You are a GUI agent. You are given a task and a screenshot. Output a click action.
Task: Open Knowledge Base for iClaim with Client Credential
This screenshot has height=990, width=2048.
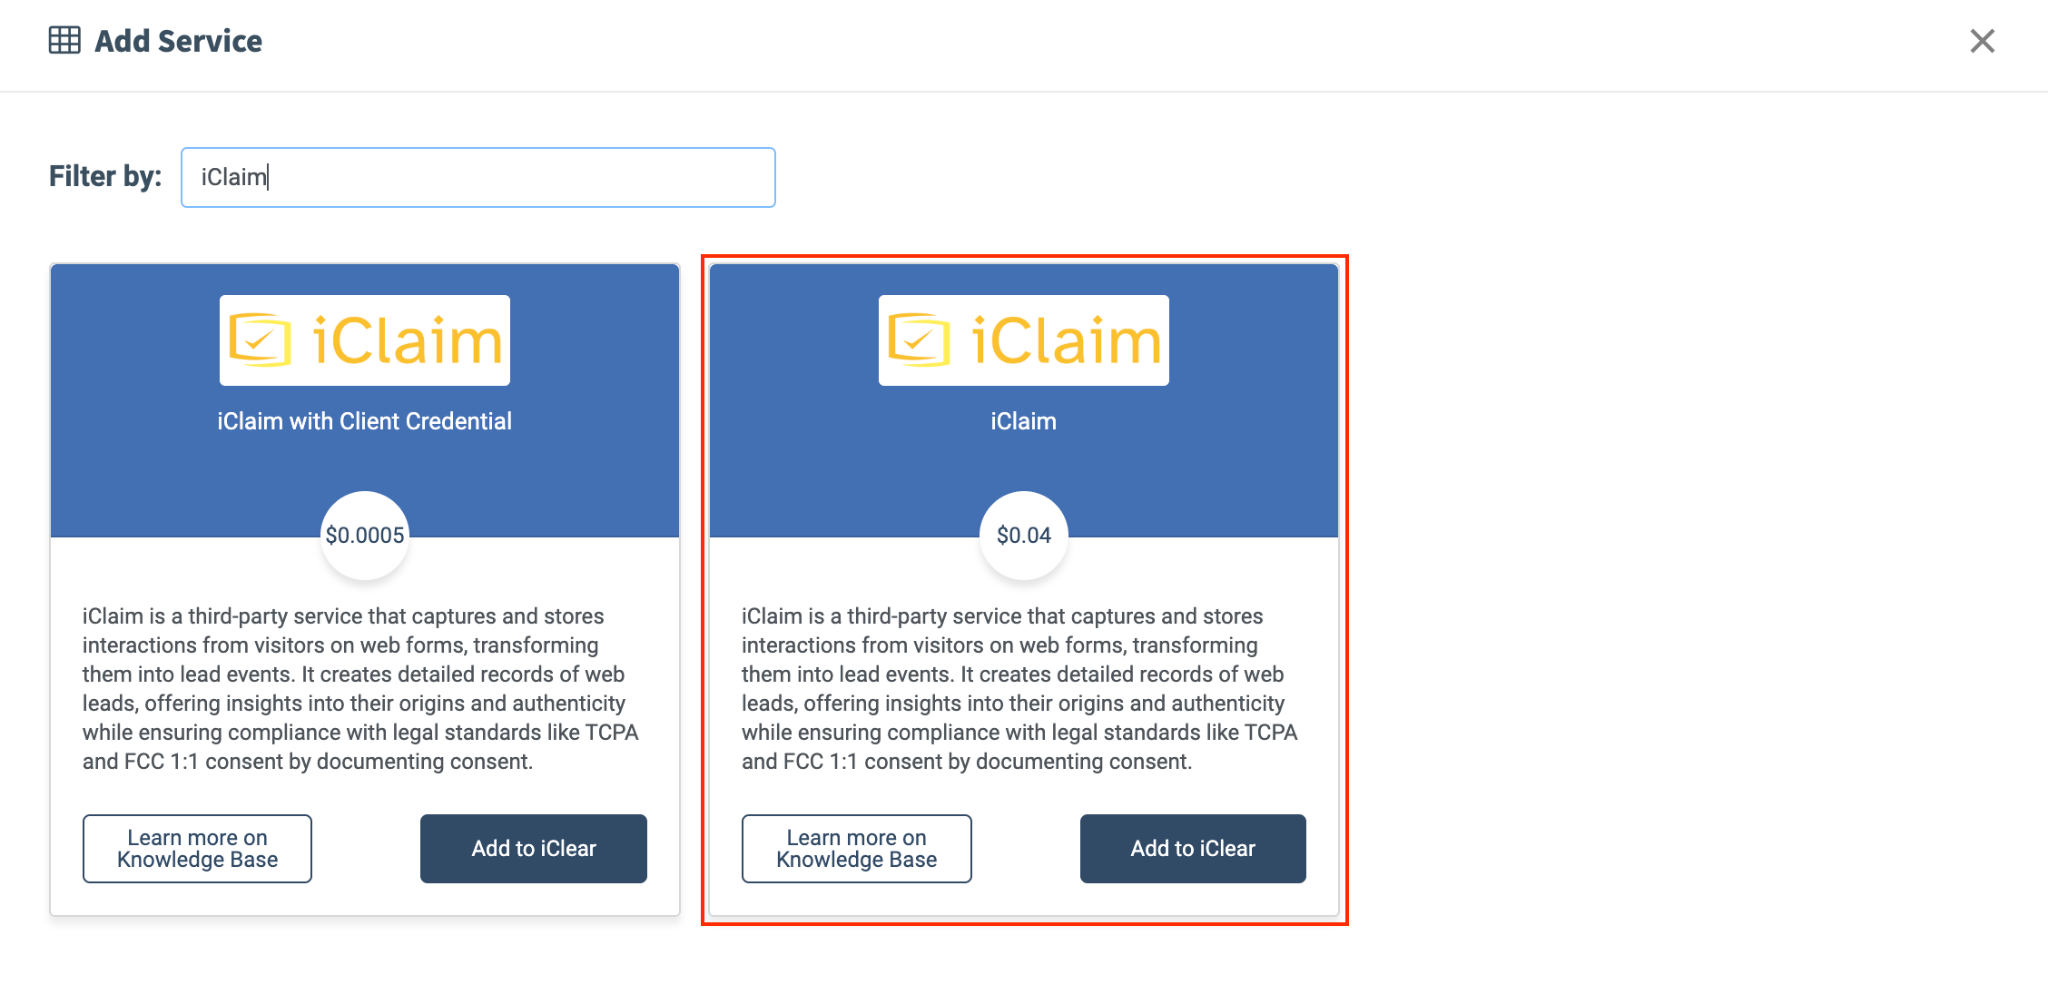(x=197, y=848)
